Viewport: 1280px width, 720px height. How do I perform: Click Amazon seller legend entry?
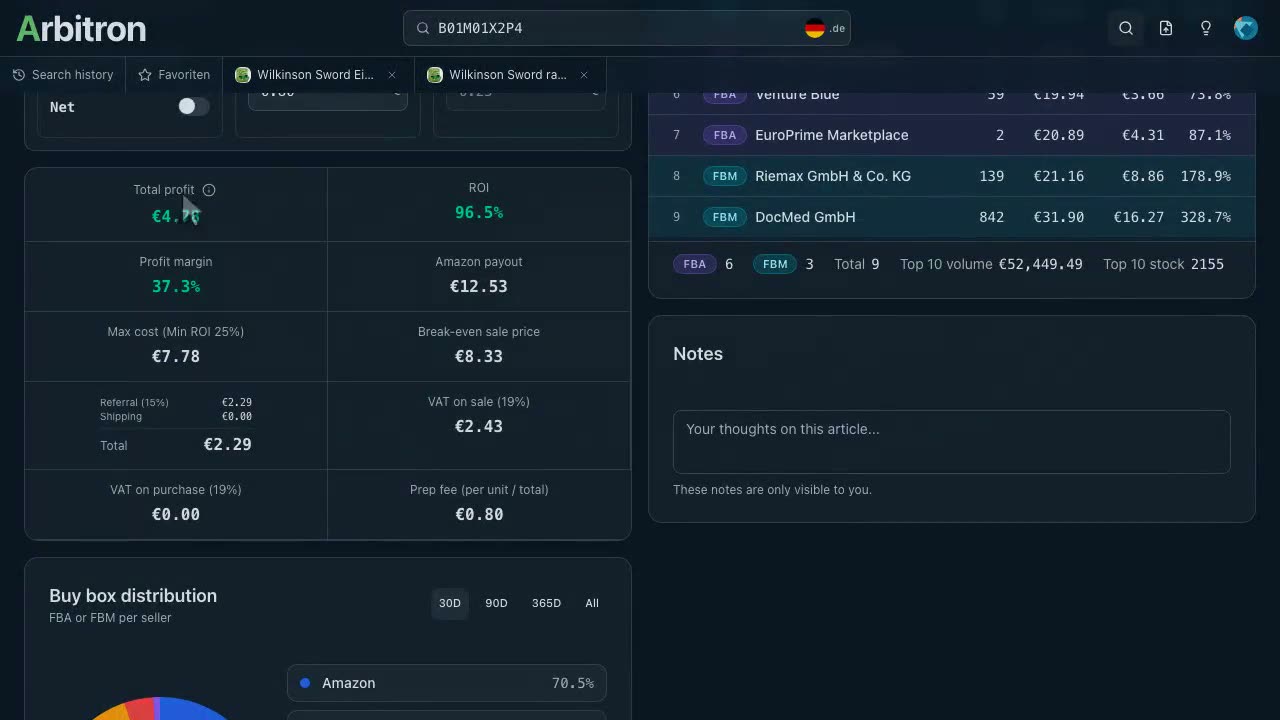click(x=446, y=683)
